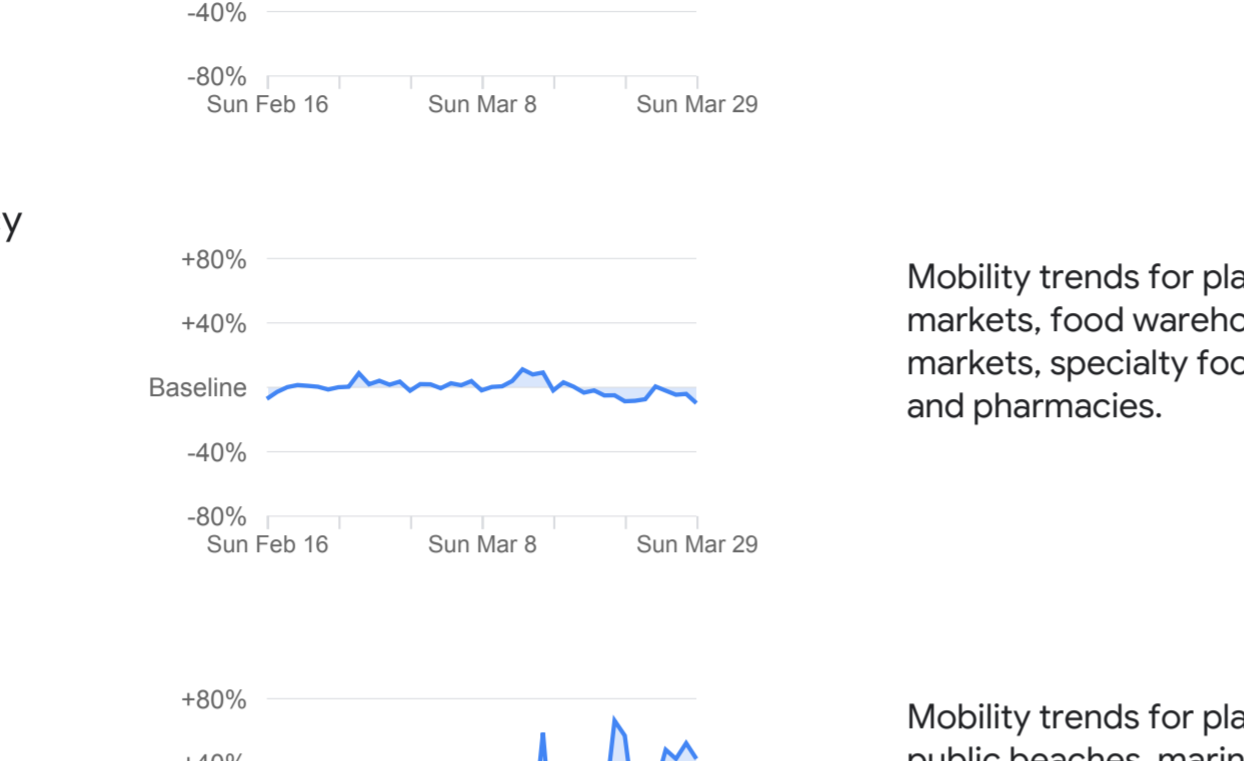This screenshot has height=761, width=1244.
Task: Click the '-40%' label on the top chart
Action: point(216,13)
